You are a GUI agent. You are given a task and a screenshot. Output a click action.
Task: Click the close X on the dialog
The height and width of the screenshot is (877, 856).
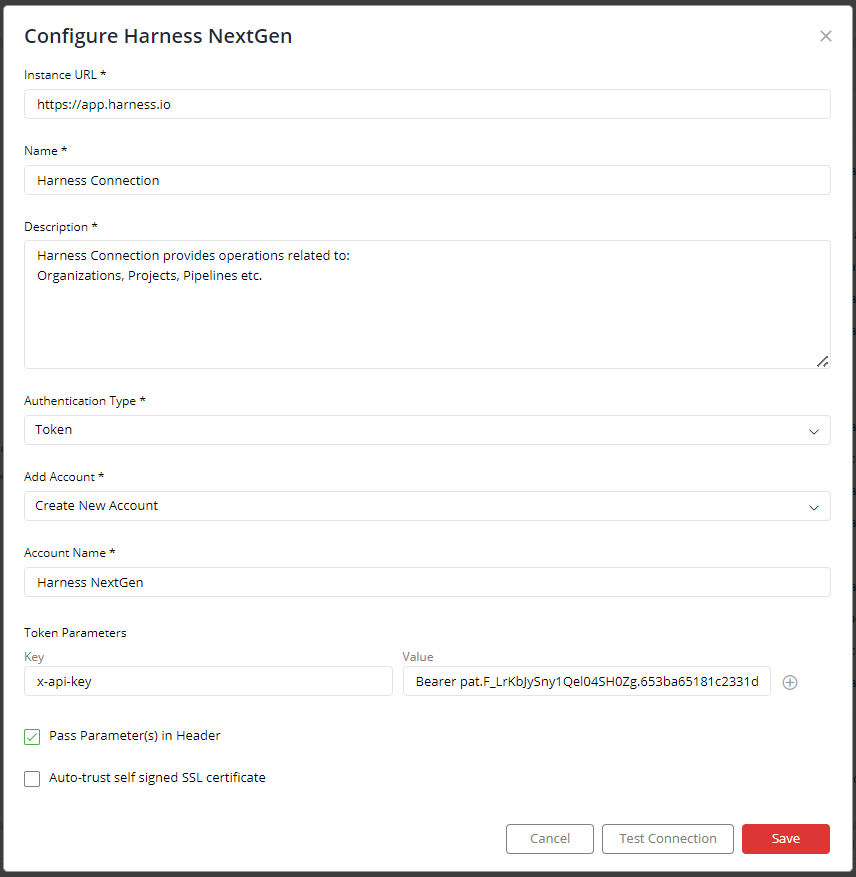point(826,36)
